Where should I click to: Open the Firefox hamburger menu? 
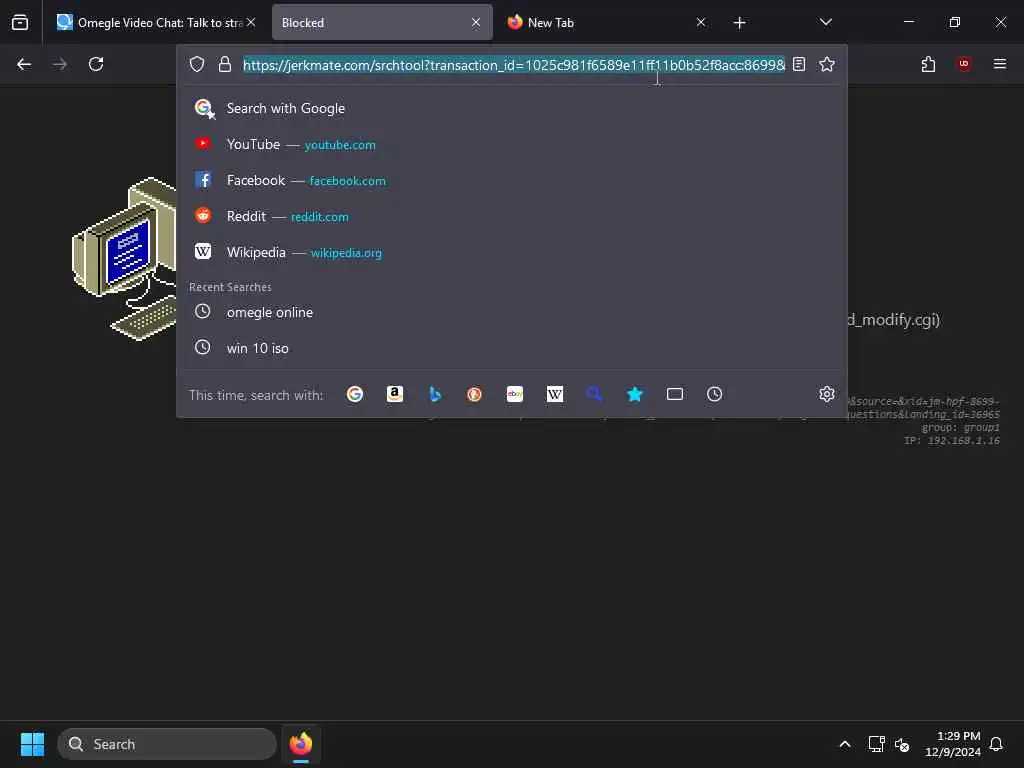(1000, 64)
